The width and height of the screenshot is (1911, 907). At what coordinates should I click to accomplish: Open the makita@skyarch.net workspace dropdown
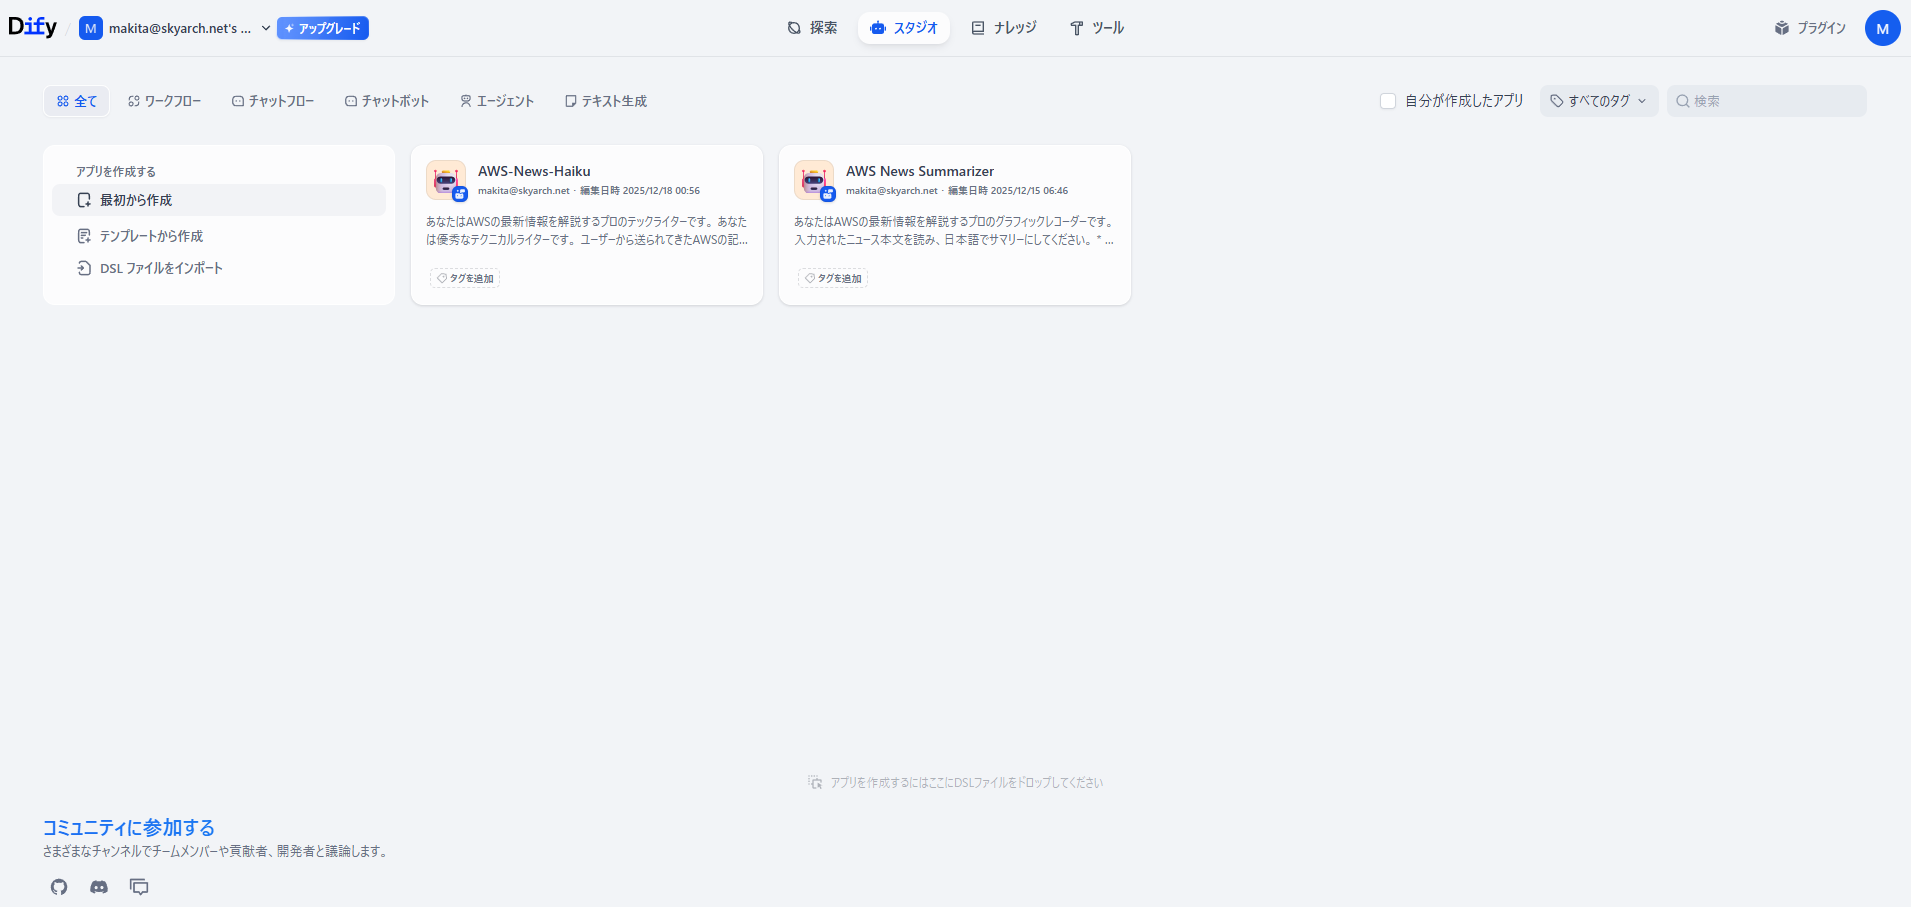click(176, 28)
